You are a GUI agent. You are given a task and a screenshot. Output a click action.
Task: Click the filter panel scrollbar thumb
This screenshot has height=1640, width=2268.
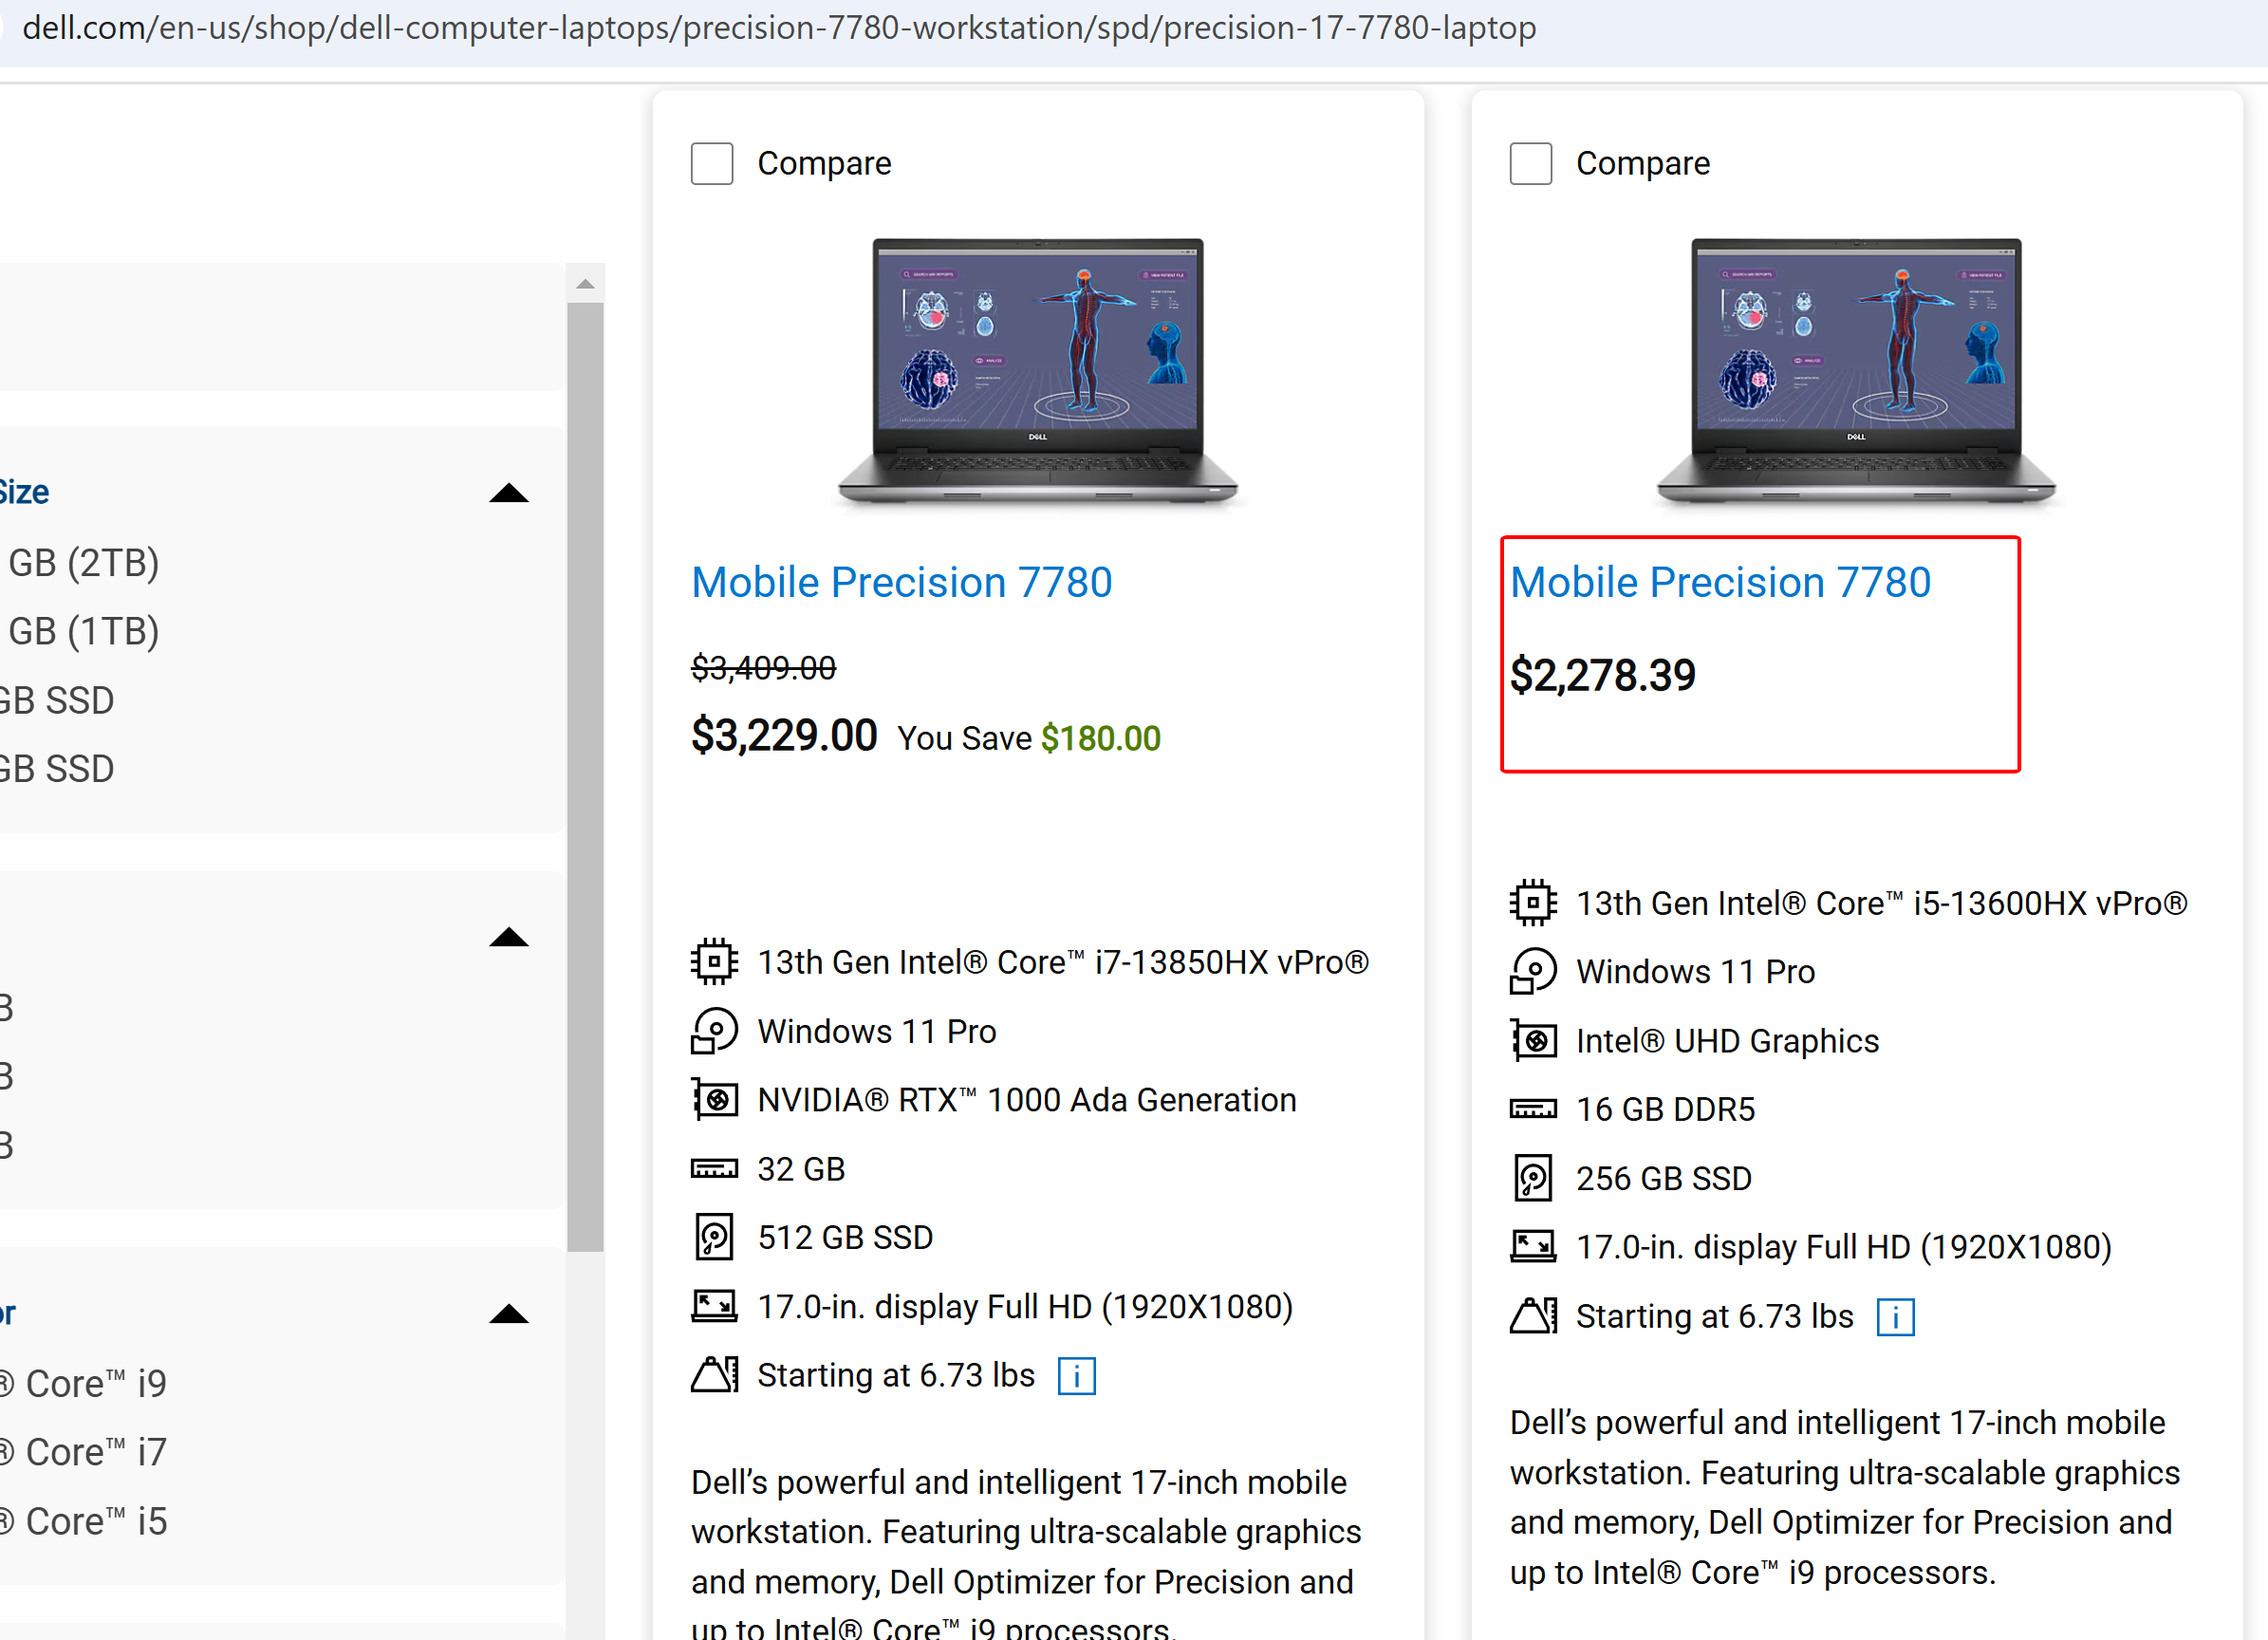[x=585, y=777]
